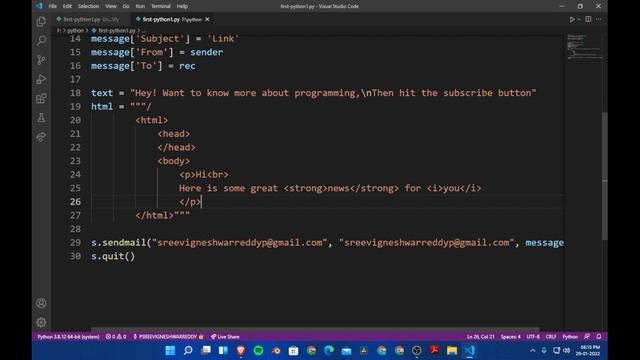The width and height of the screenshot is (640, 360).
Task: Open the Explorer view in the activity bar
Action: (41, 22)
